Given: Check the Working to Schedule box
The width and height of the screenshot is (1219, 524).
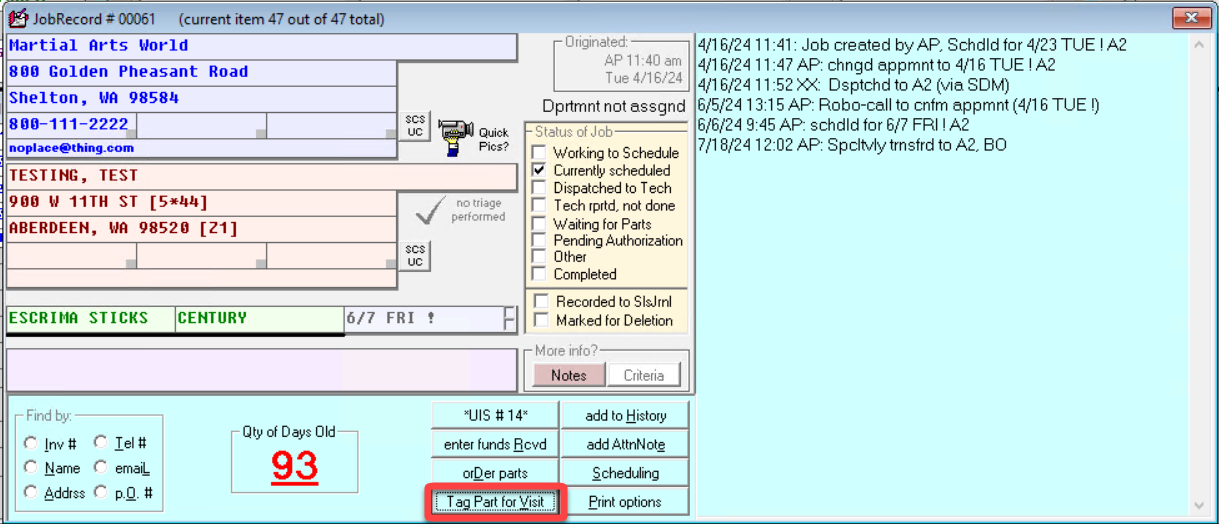Looking at the screenshot, I should pos(540,153).
